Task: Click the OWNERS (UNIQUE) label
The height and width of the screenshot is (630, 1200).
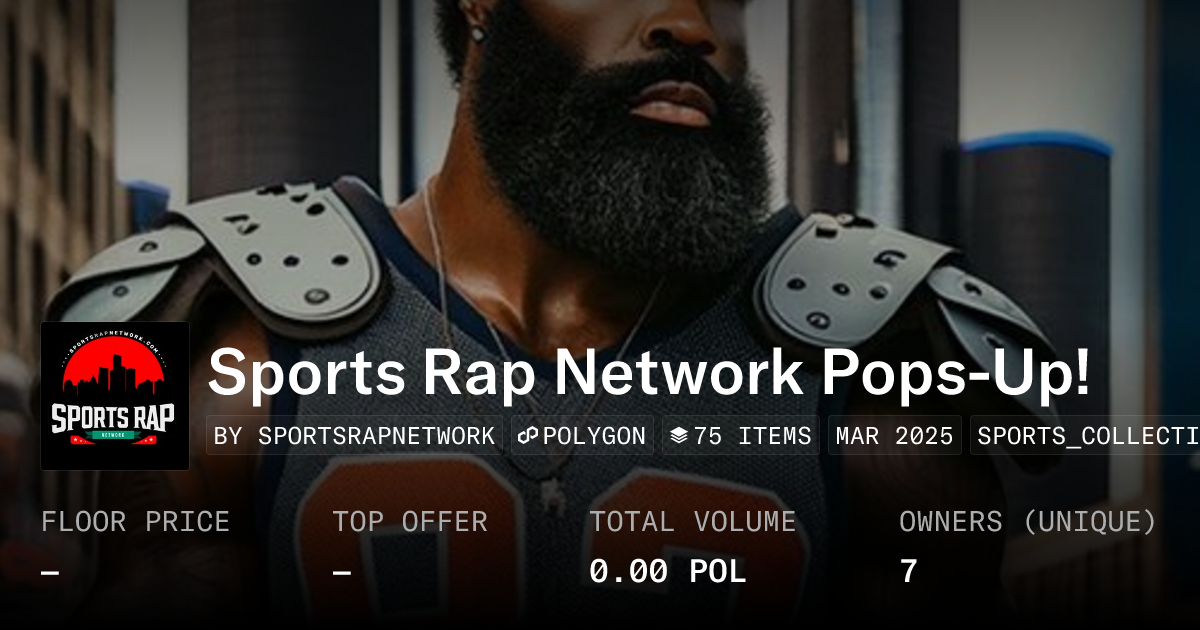Action: pos(1028,522)
